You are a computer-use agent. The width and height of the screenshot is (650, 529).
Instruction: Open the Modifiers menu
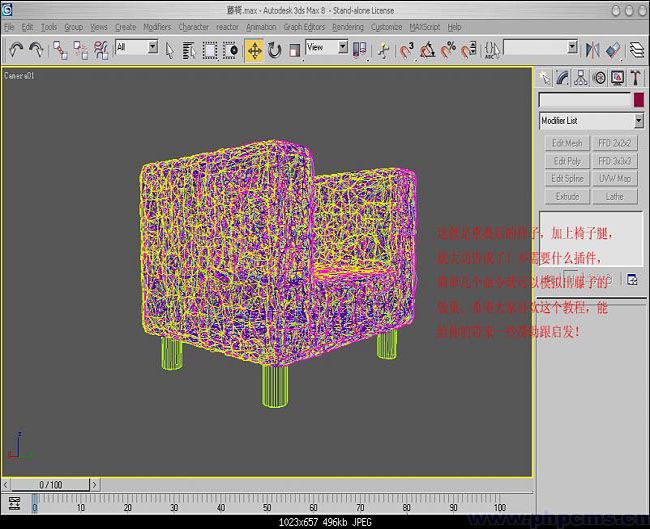157,27
